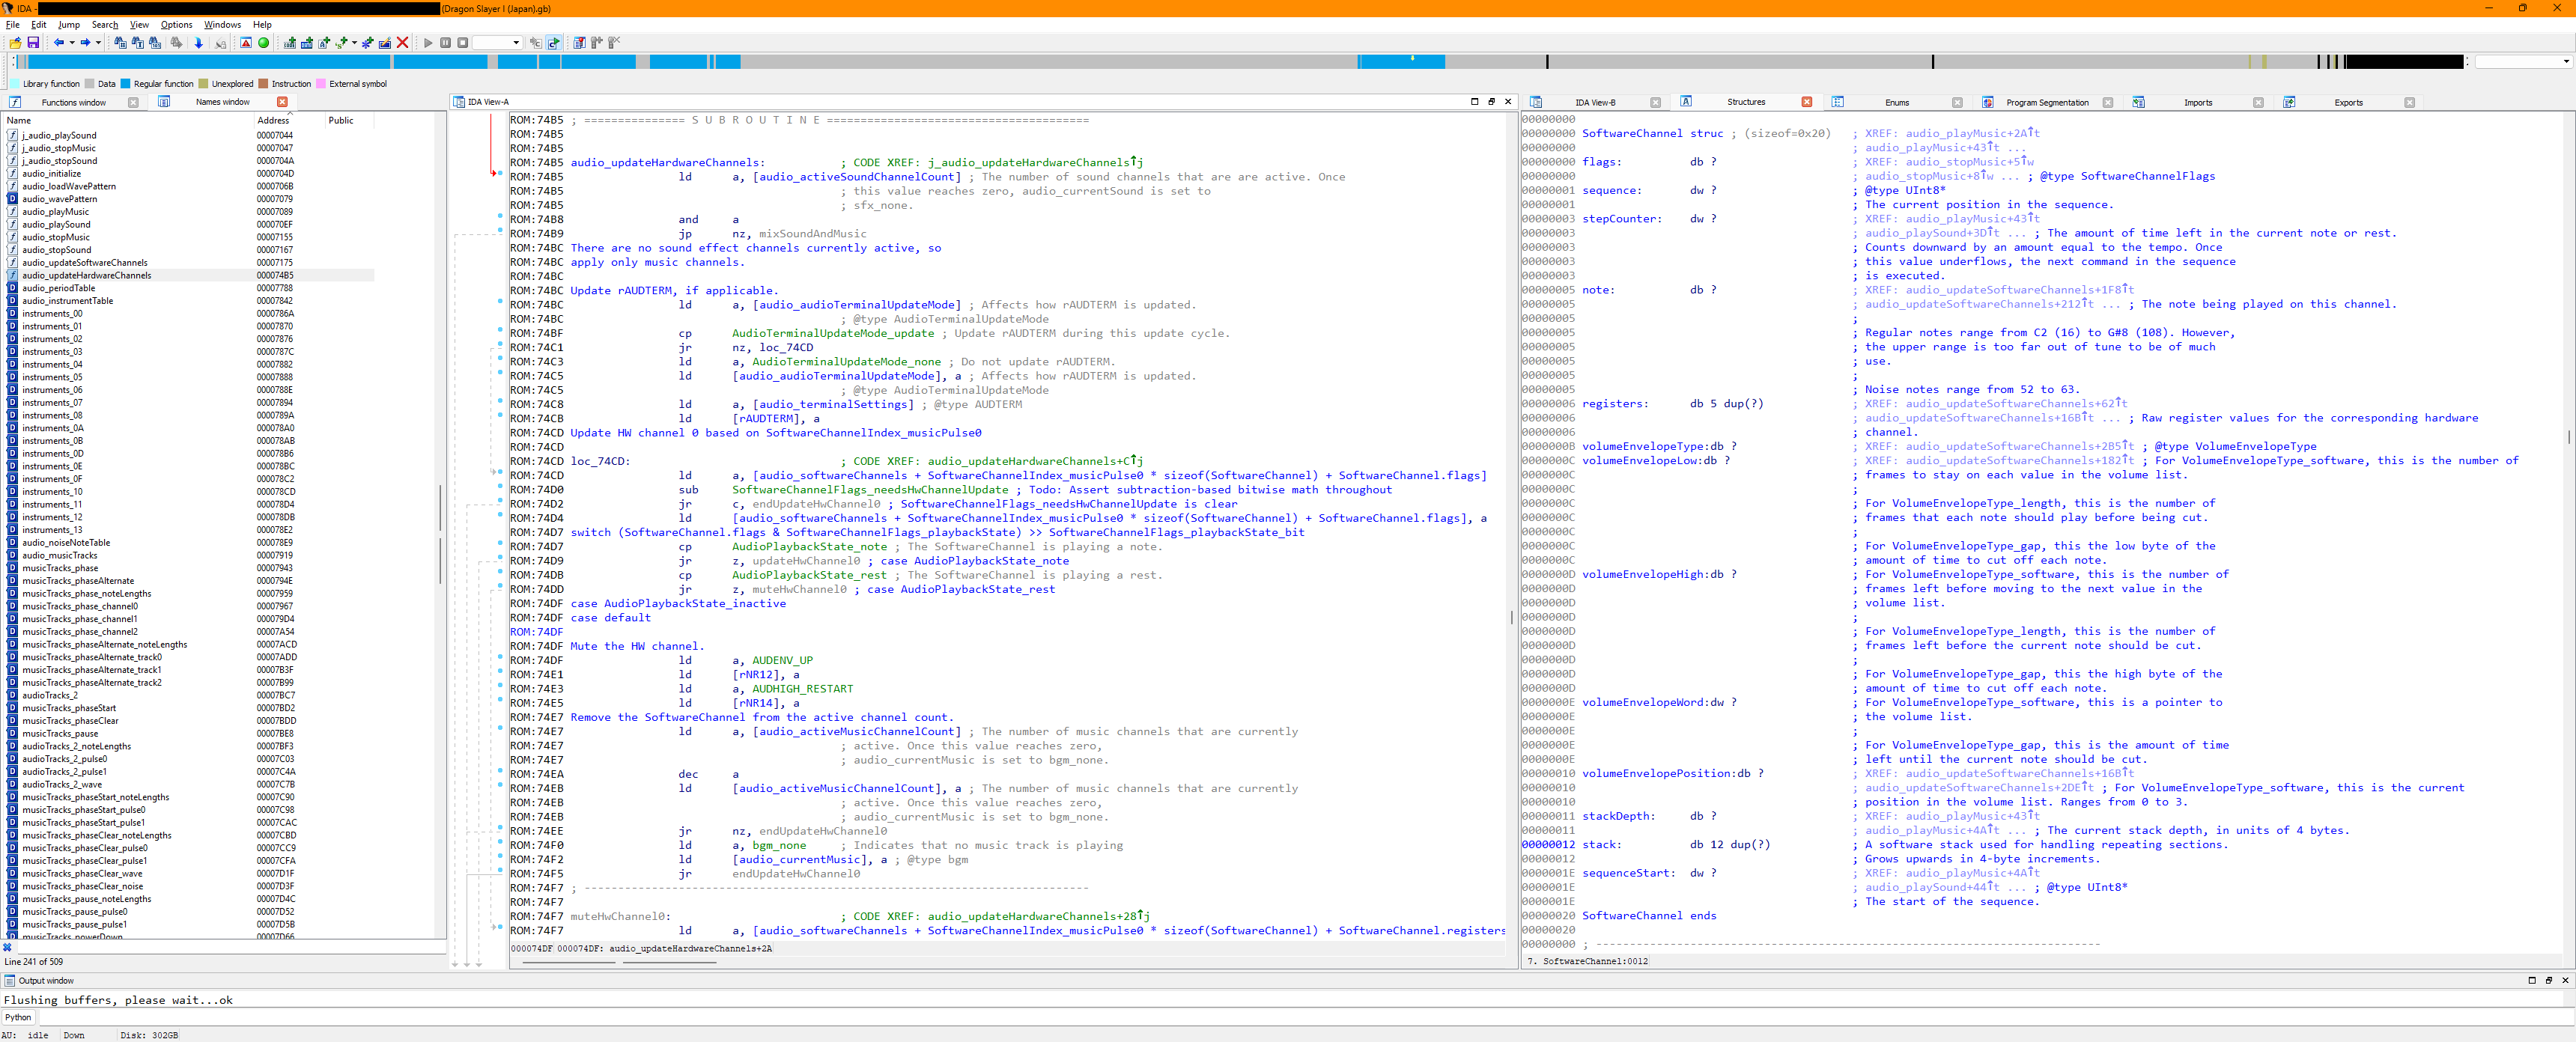Click the search immediate value binoculars icon
This screenshot has height=1042, width=2576.
(121, 43)
